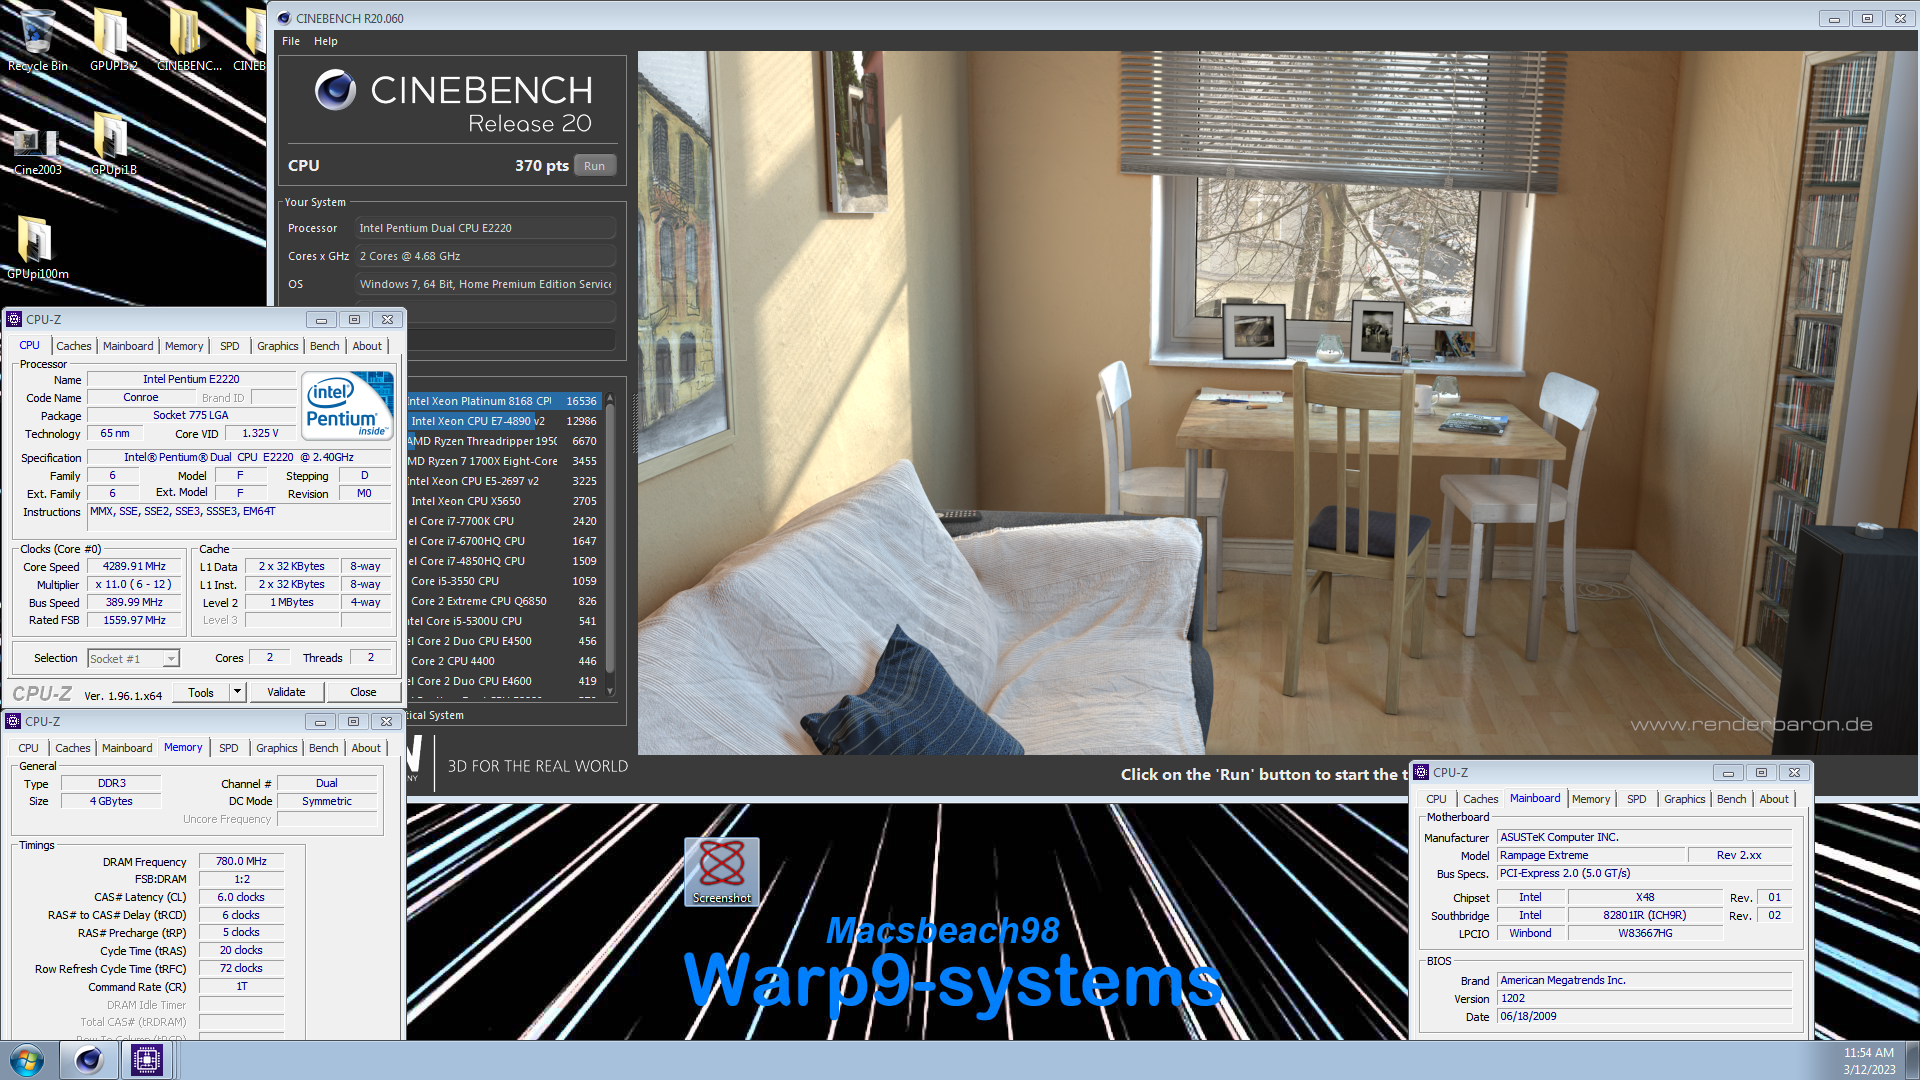
Task: Minimize the mainboard CPU-Z window
Action: coord(1727,772)
